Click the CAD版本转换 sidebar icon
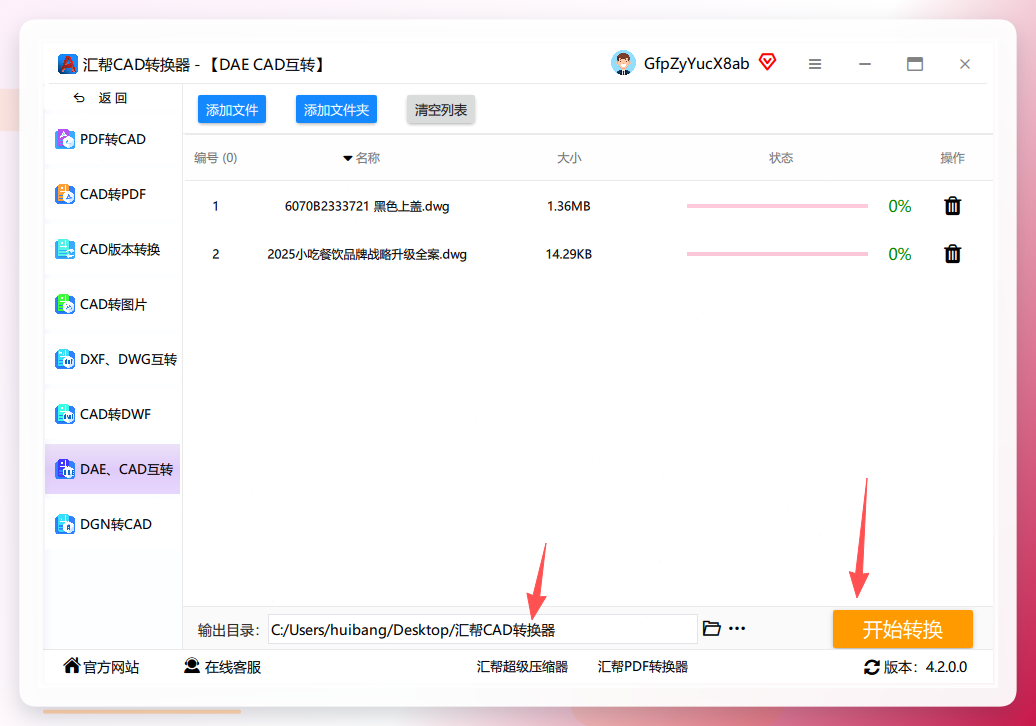Image resolution: width=1036 pixels, height=726 pixels. 65,249
